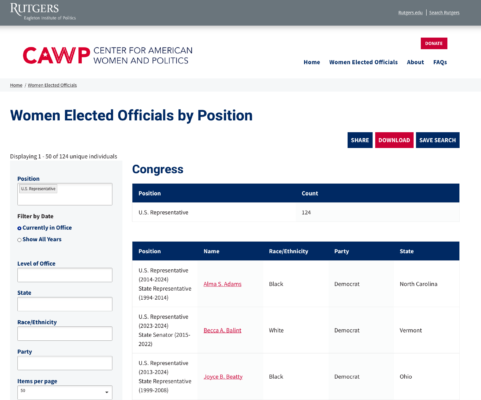Go to the About menu item
This screenshot has height=400, width=481.
click(x=415, y=62)
